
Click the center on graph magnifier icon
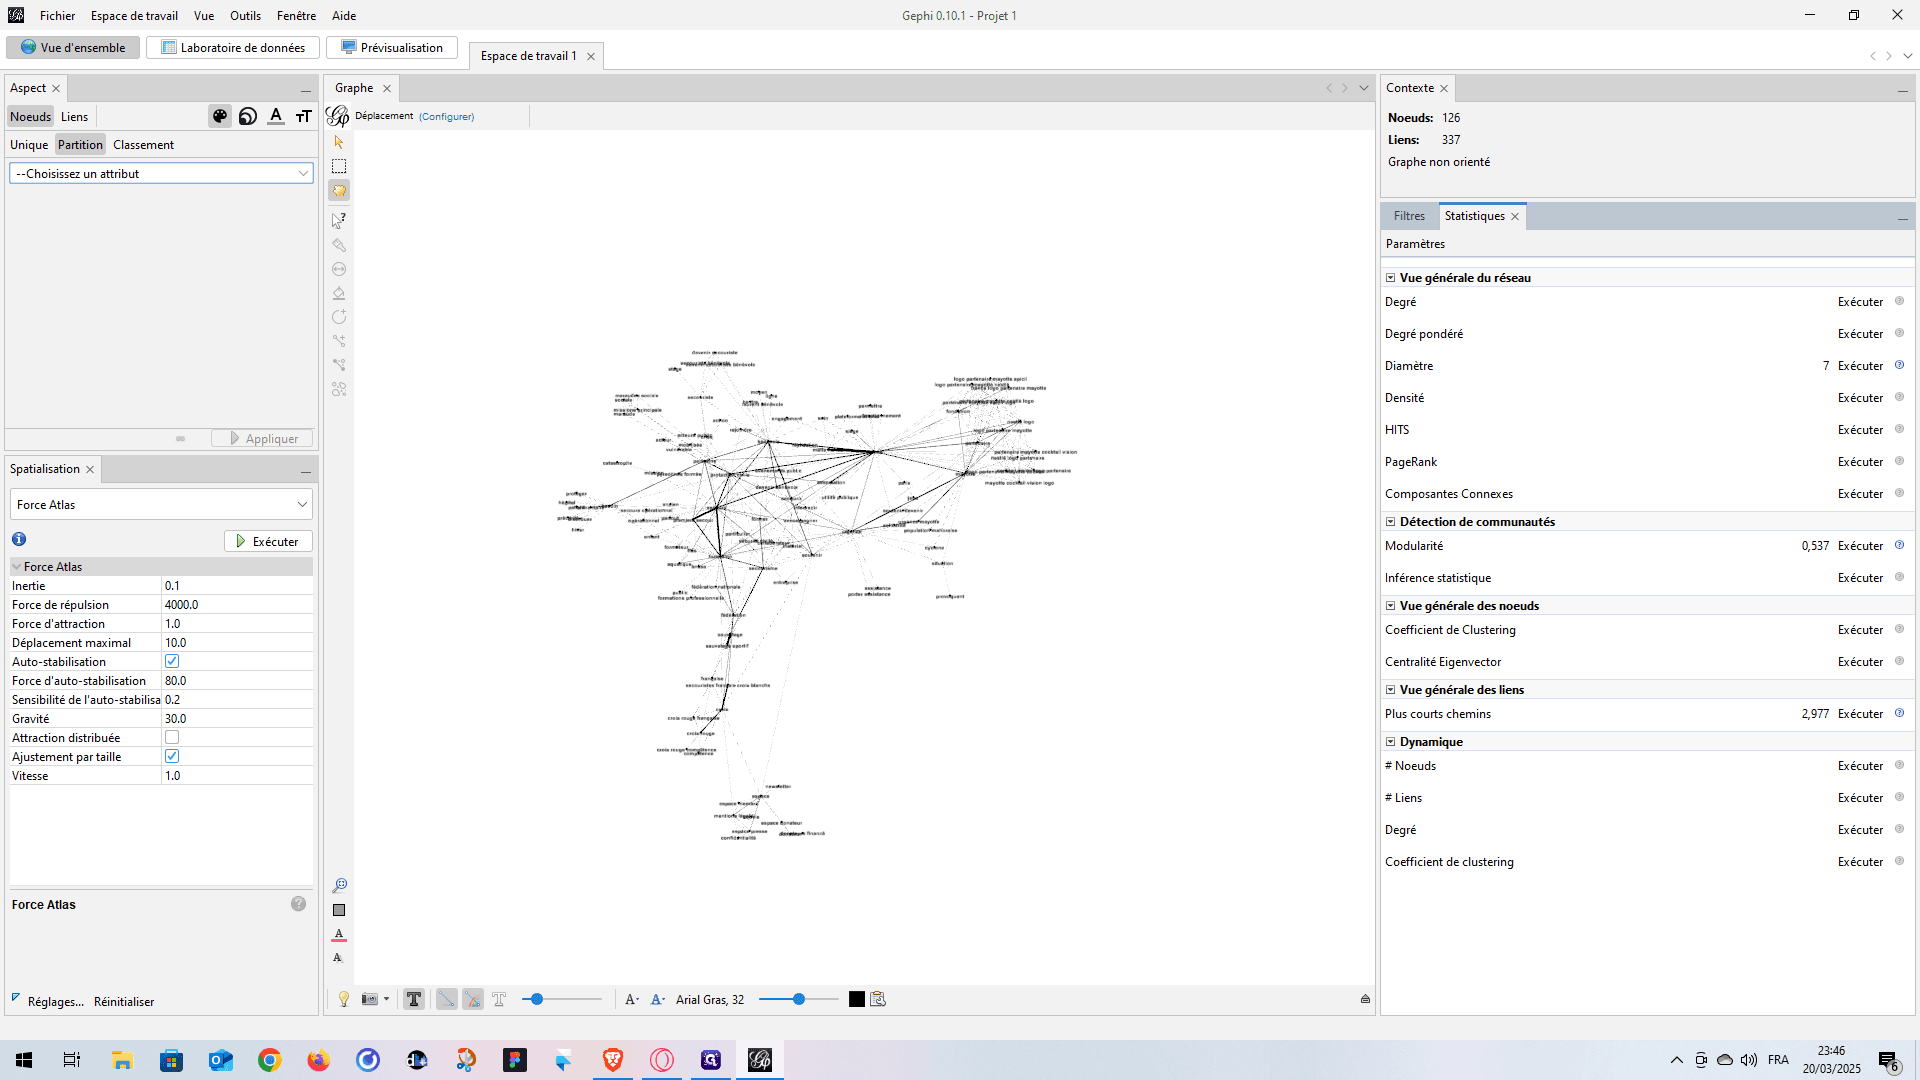(x=339, y=885)
